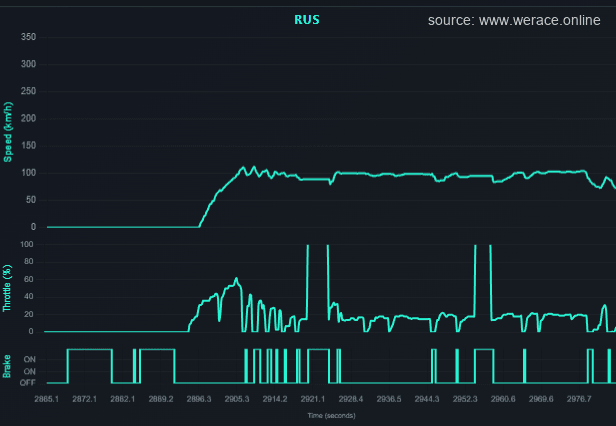Viewport: 616px width, 426px height.
Task: Select time marker 2905.3
Action: pyautogui.click(x=237, y=399)
